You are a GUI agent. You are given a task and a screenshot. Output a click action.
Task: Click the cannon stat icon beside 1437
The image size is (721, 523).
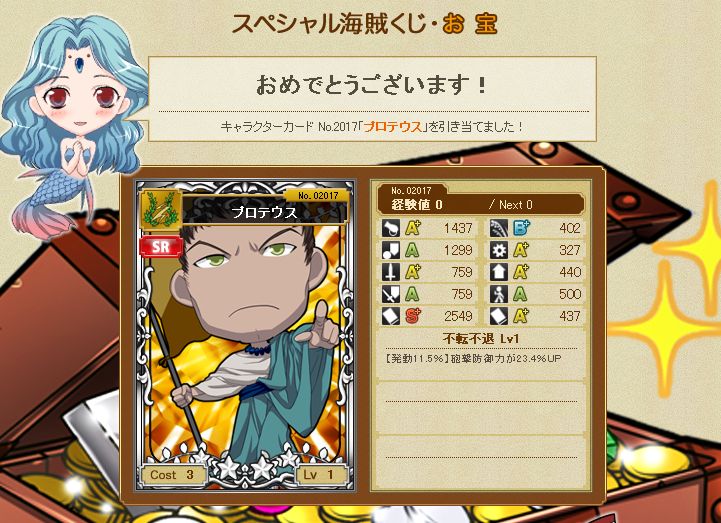click(x=390, y=228)
